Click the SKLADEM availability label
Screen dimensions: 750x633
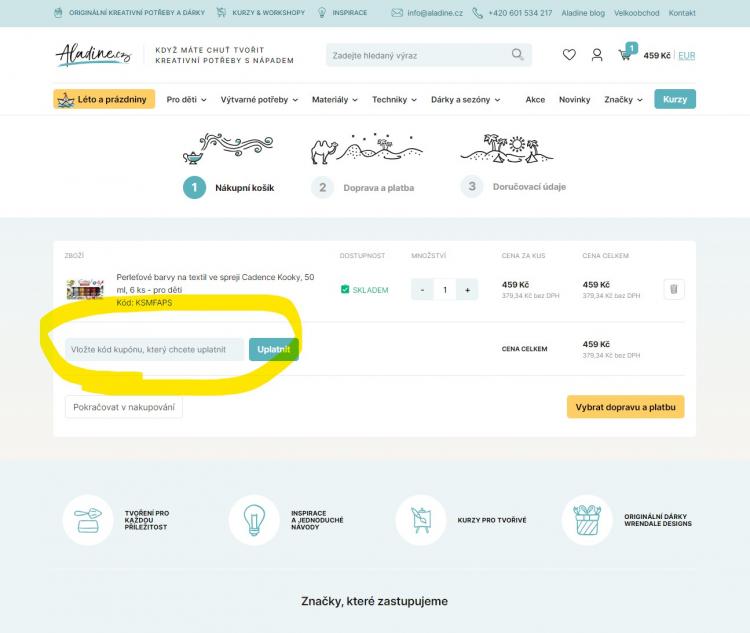coord(370,290)
